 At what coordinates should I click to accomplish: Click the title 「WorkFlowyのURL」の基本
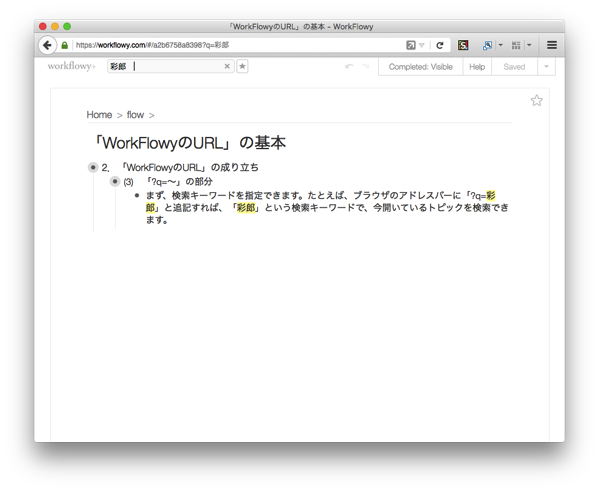point(189,143)
